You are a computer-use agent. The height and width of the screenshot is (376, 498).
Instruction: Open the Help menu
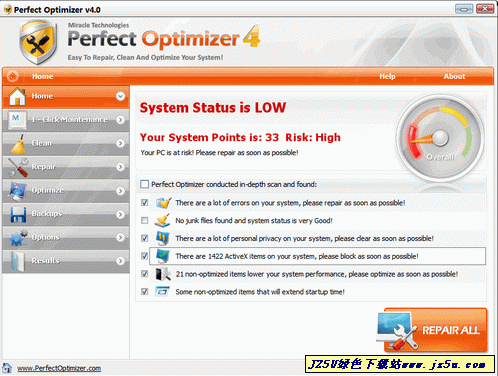coord(387,76)
